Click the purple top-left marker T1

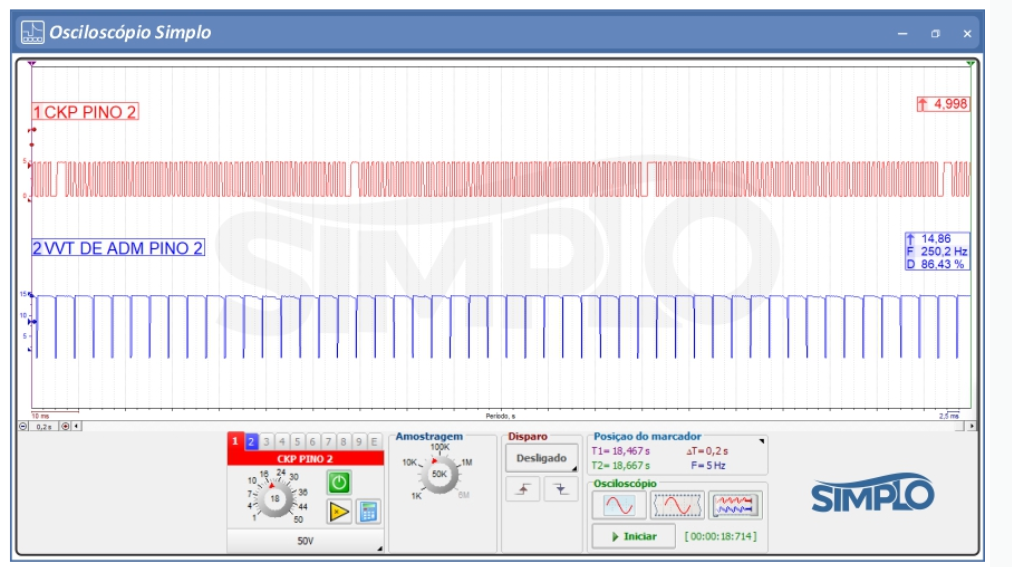coord(32,63)
